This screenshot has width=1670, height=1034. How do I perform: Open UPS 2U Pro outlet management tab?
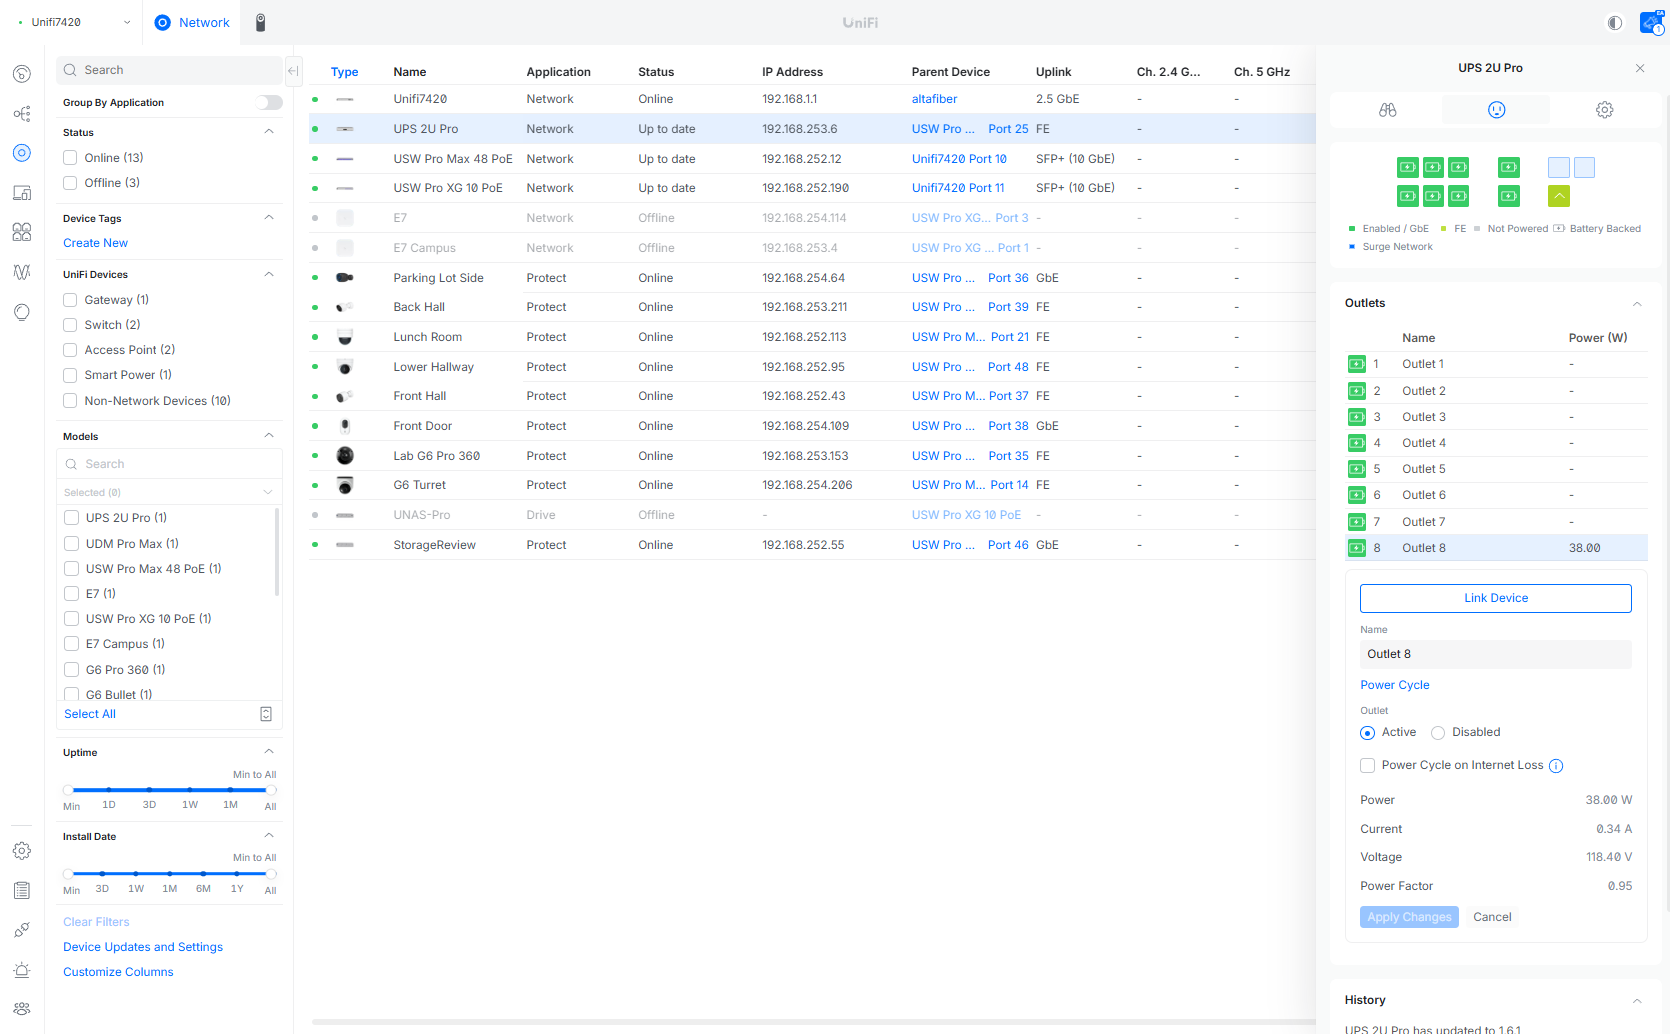1496,110
